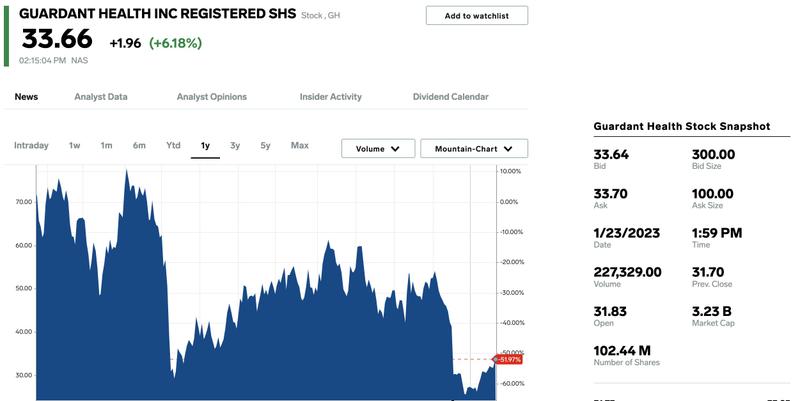Click the +6.18% percent change

click(176, 43)
